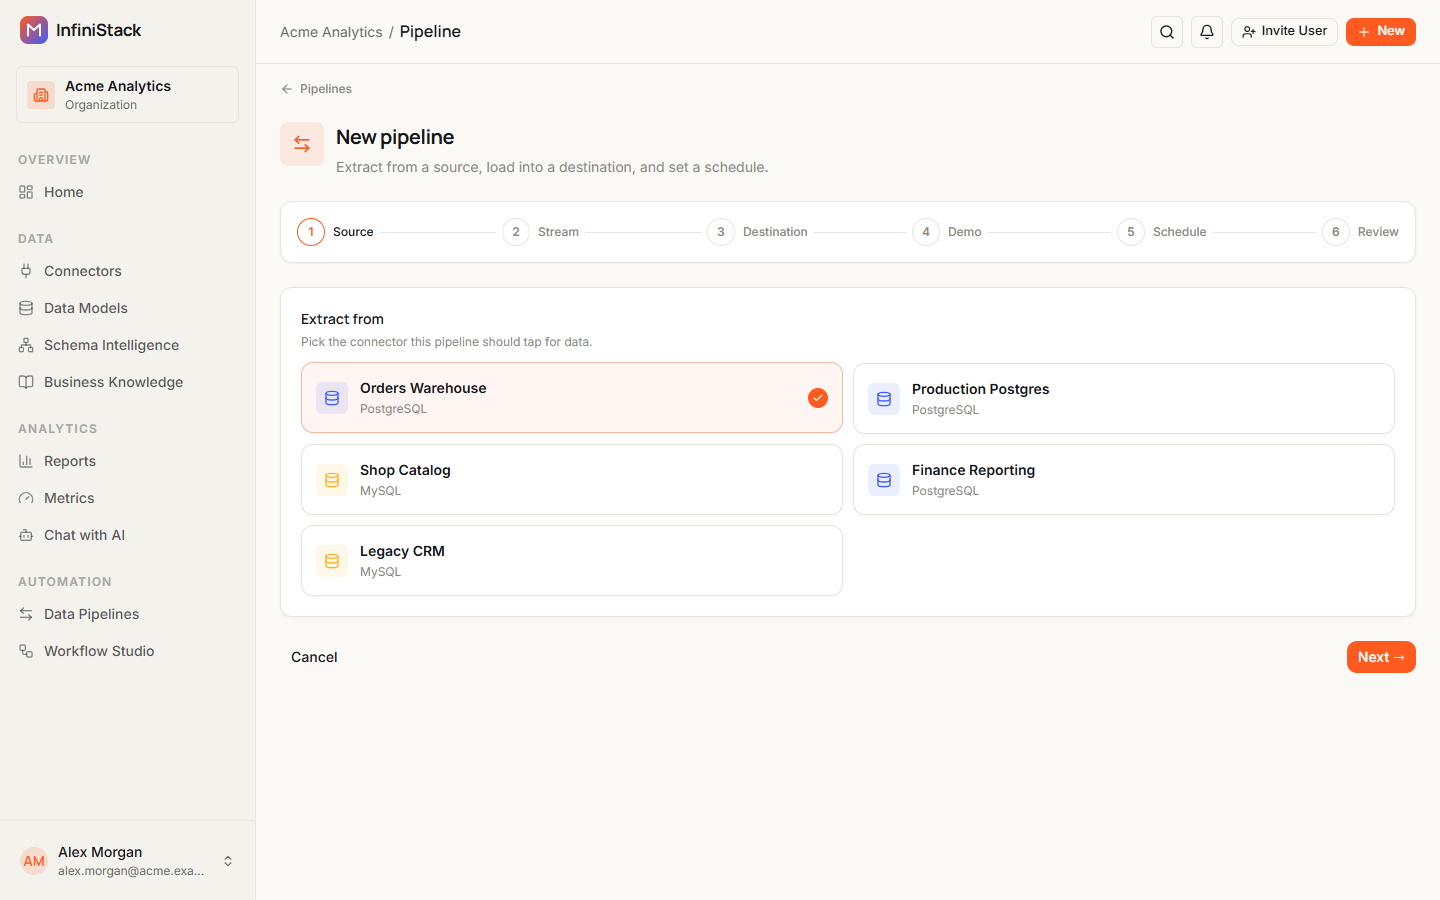Click the Production Postgres database icon

tap(884, 399)
